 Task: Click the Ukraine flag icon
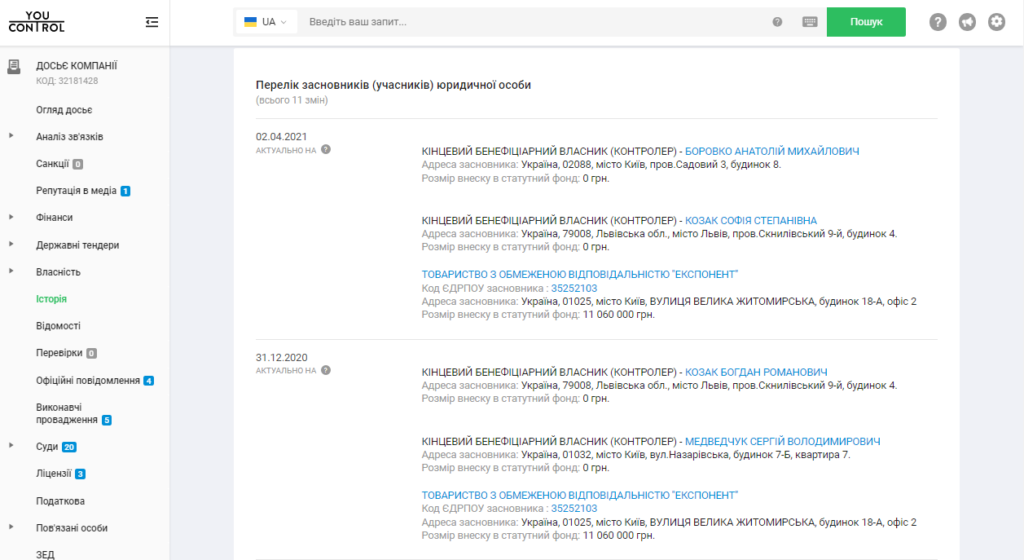tap(250, 22)
